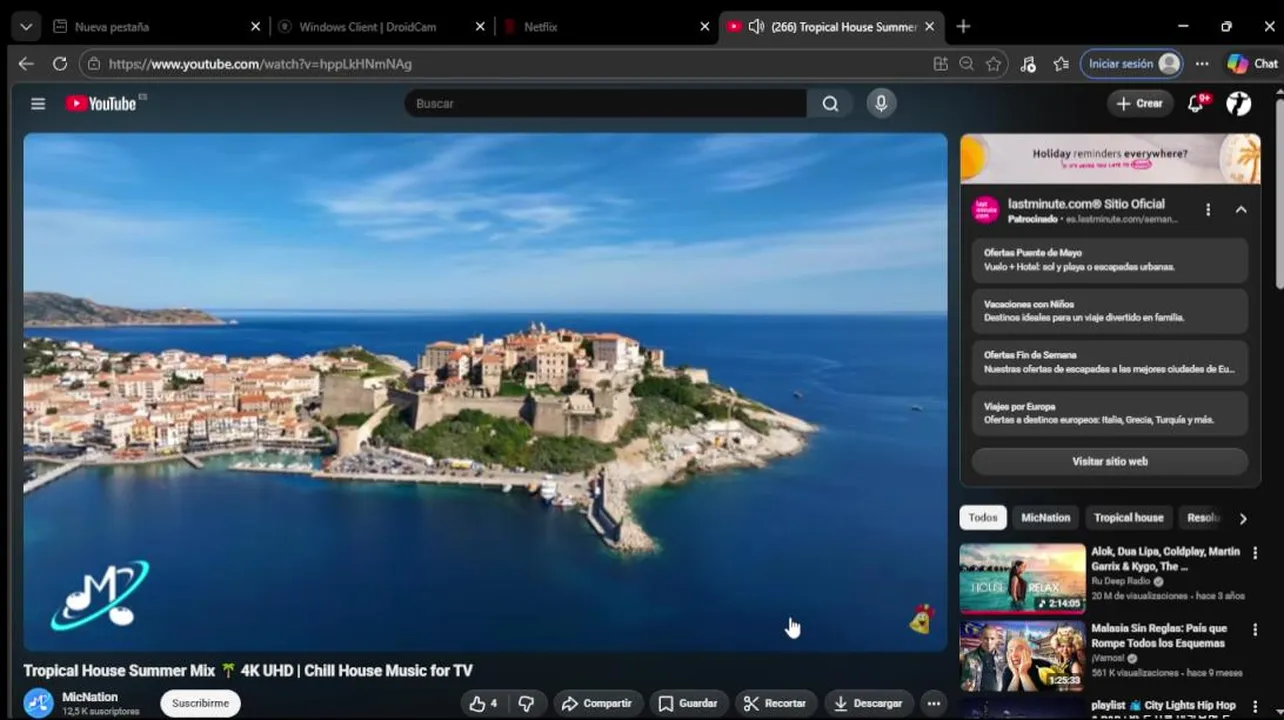The width and height of the screenshot is (1284, 720).
Task: Download the video with Descargar
Action: 868,703
